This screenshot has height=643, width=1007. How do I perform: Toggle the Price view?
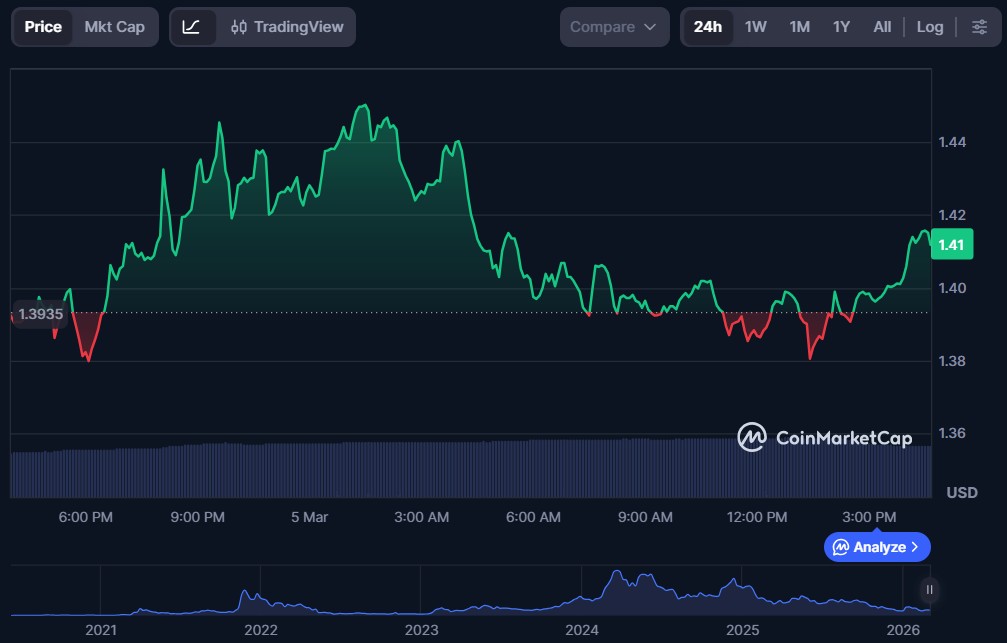43,27
